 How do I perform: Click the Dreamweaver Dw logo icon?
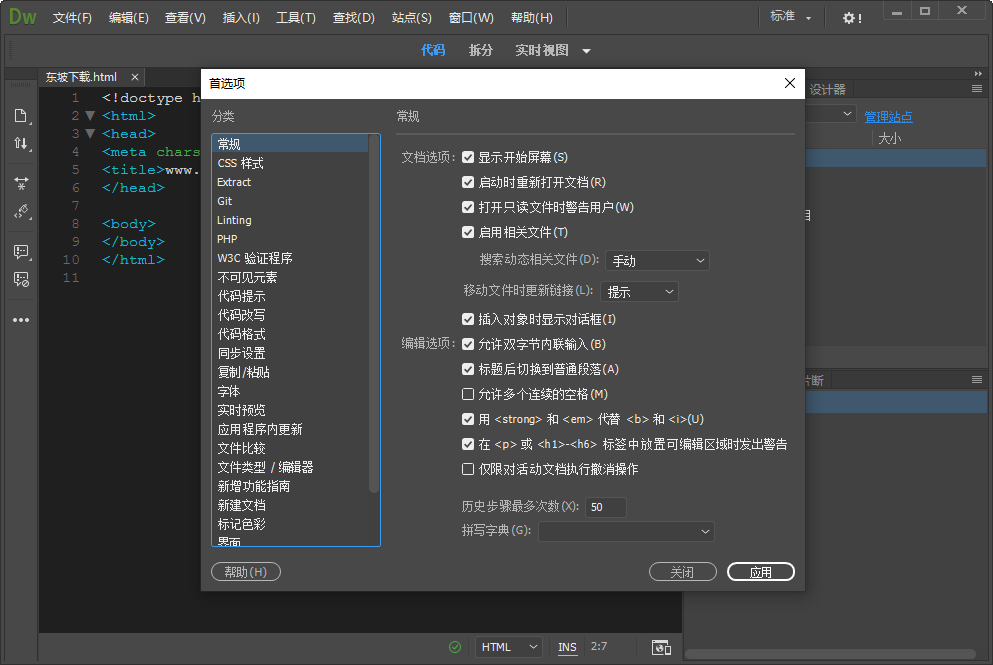[23, 17]
